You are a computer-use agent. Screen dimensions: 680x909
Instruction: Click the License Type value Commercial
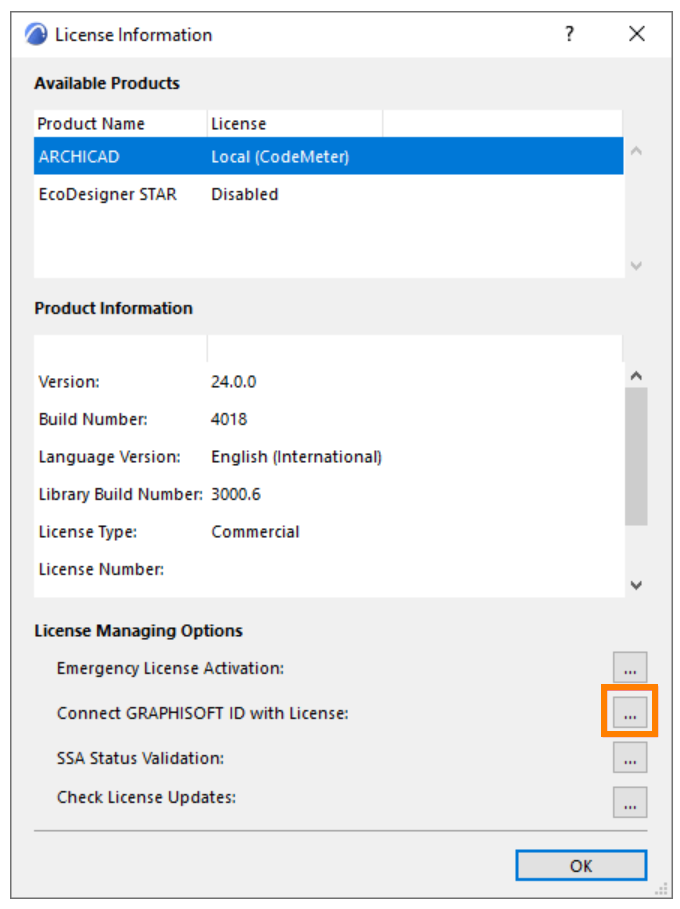coord(255,532)
